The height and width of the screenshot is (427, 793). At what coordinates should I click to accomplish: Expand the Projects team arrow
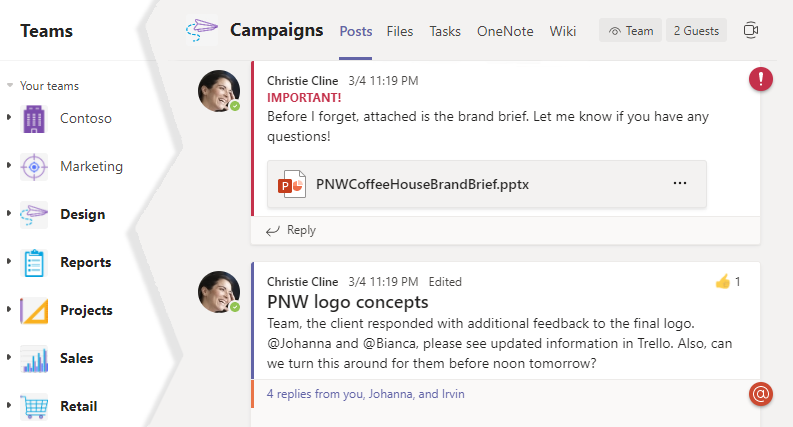[x=9, y=310]
